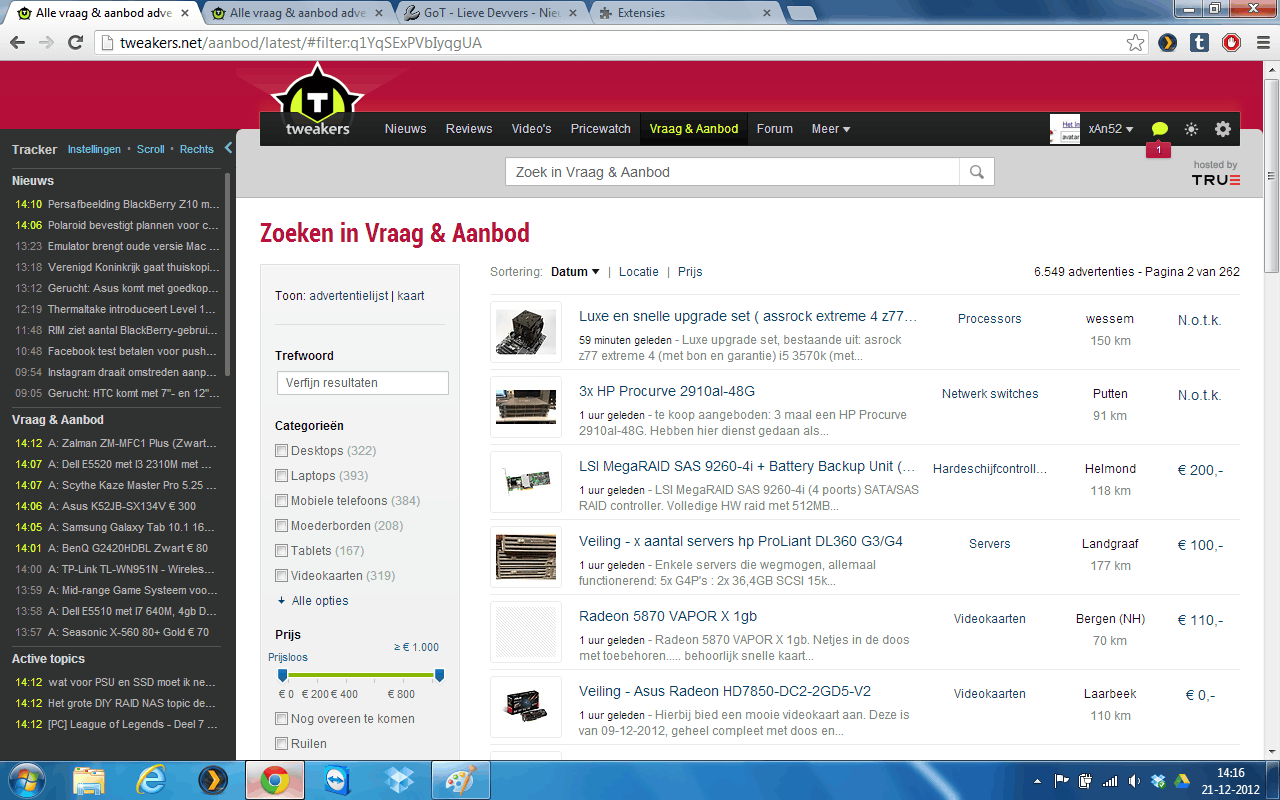Check the Desktops category checkbox
This screenshot has height=800, width=1280.
282,451
